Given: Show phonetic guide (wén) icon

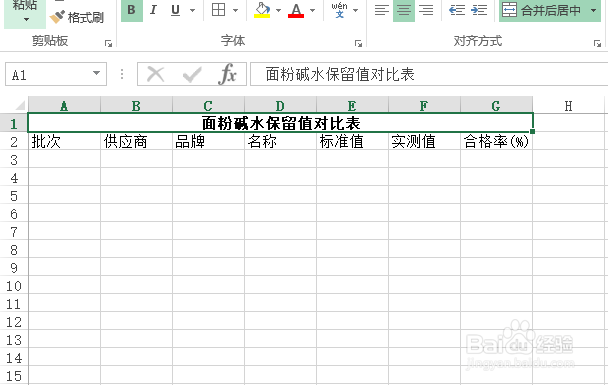Looking at the screenshot, I should 339,10.
